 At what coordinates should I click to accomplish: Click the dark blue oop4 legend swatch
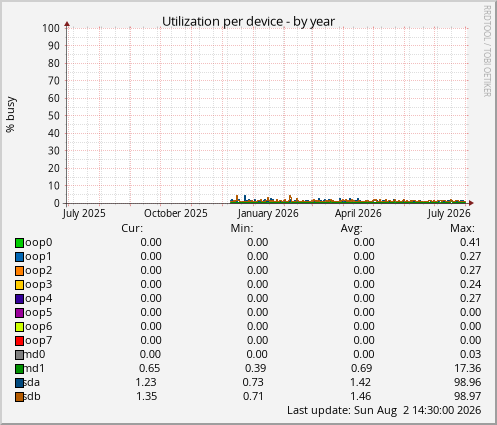tap(19, 299)
